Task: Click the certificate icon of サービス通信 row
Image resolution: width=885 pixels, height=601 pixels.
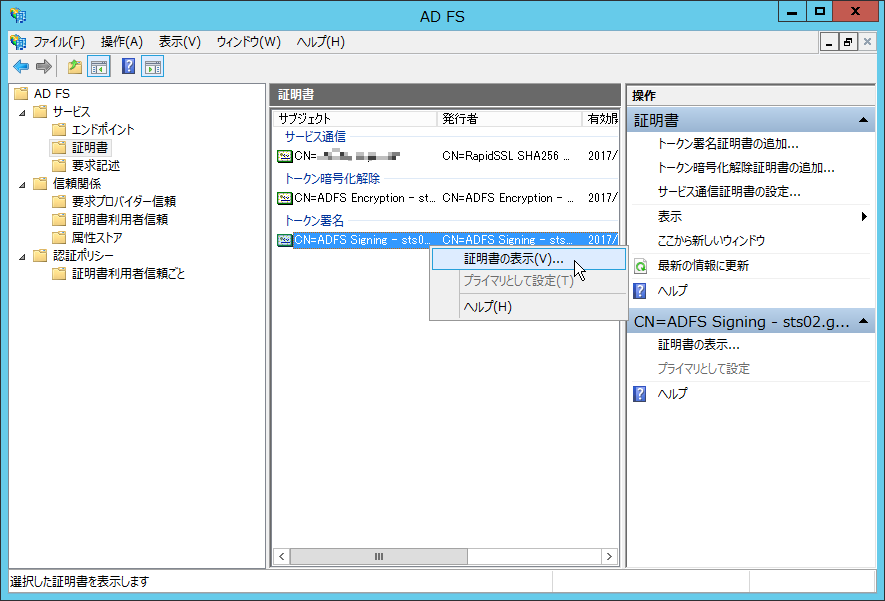Action: (285, 156)
